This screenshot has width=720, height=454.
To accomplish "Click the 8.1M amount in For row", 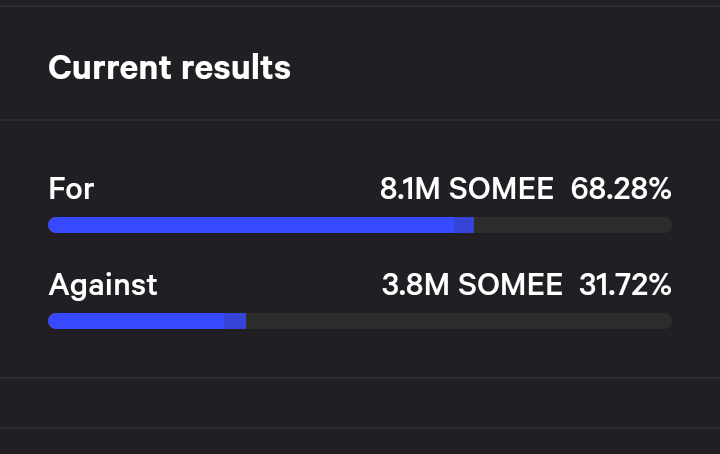I will [x=410, y=189].
